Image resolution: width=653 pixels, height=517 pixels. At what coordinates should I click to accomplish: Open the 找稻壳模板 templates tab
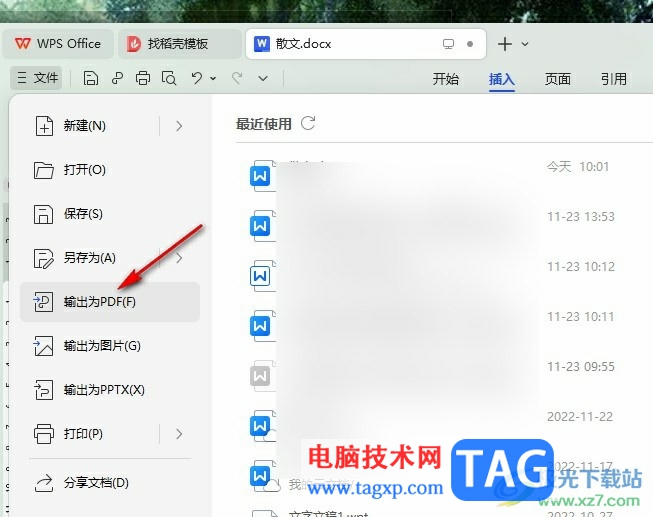[179, 44]
